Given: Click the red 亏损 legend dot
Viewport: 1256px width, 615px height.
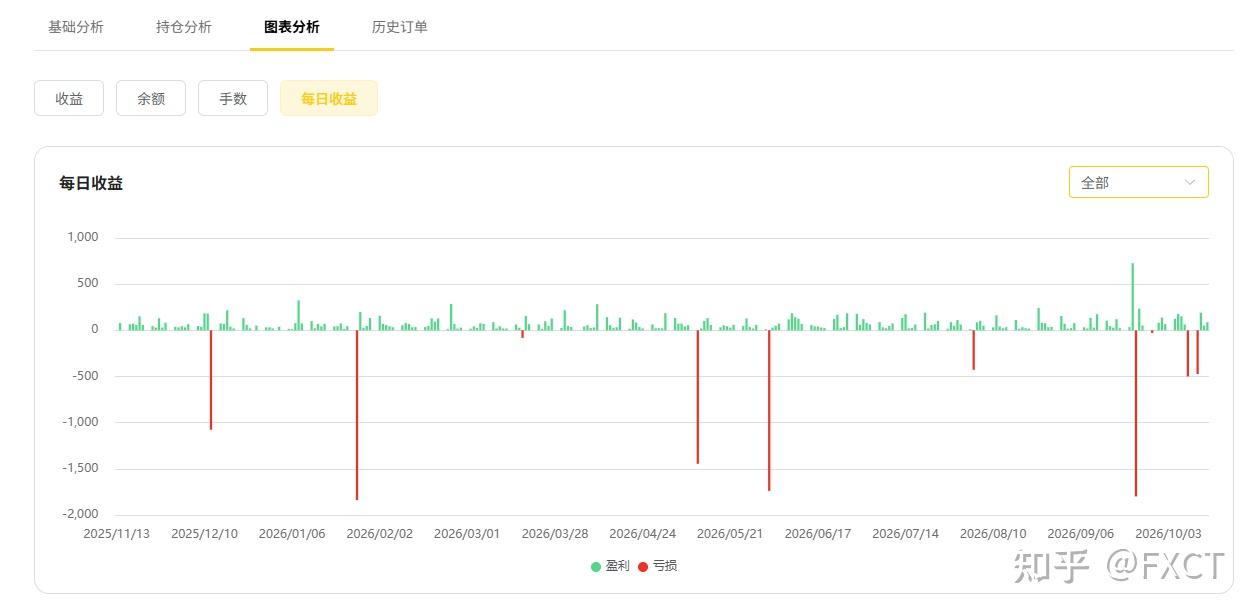Looking at the screenshot, I should coord(643,567).
